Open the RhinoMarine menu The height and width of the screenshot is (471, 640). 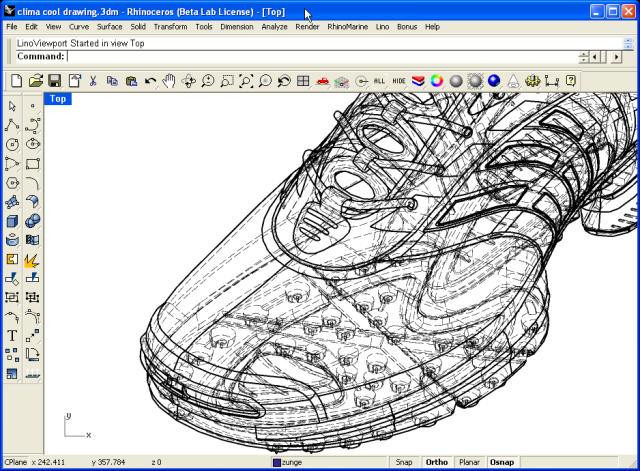[x=348, y=26]
